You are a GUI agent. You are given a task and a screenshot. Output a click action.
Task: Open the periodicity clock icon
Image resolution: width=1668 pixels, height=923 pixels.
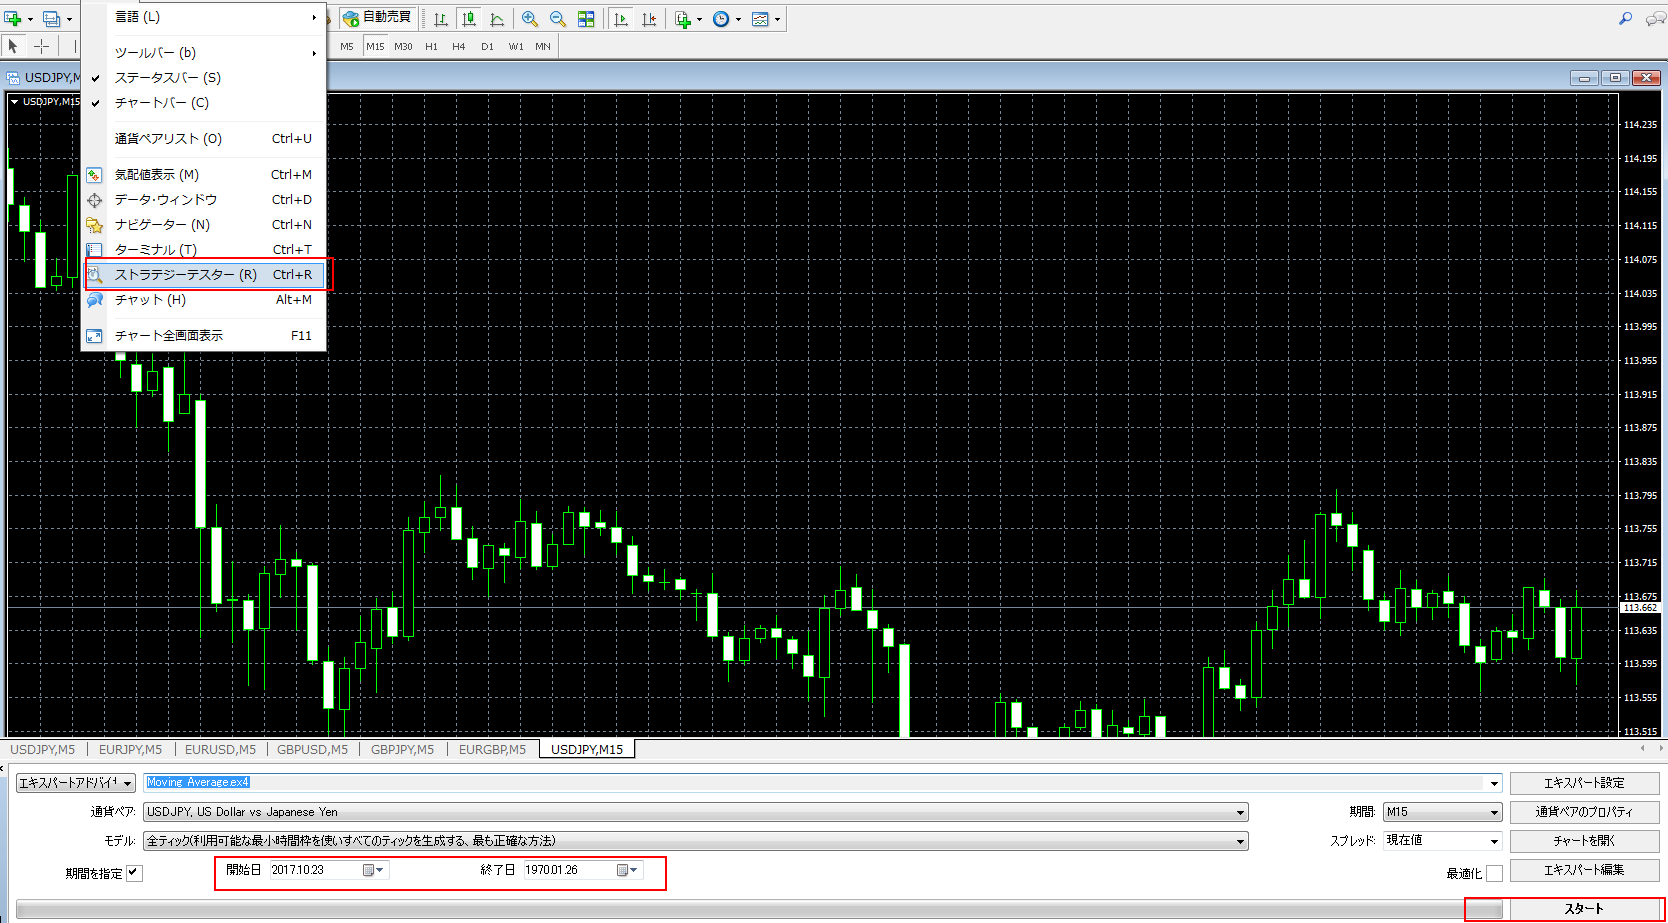721,18
